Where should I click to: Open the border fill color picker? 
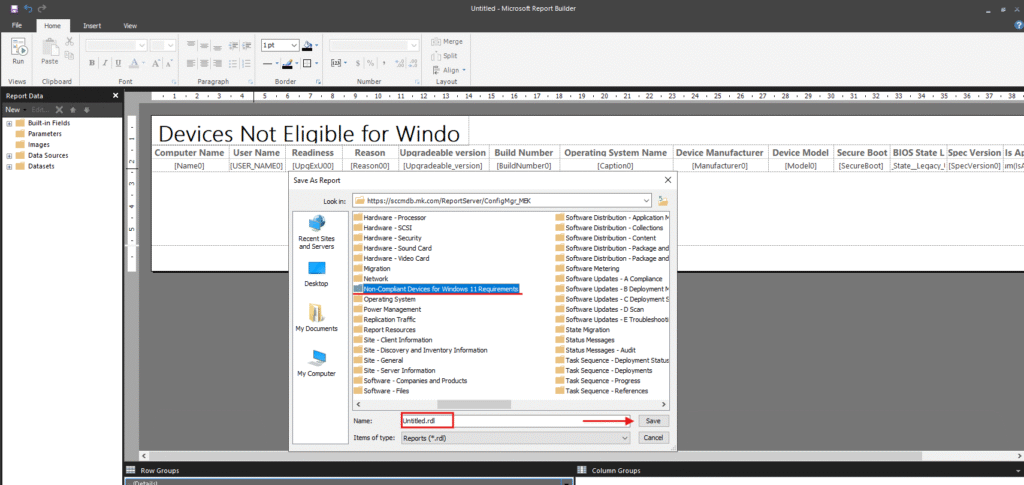point(310,45)
